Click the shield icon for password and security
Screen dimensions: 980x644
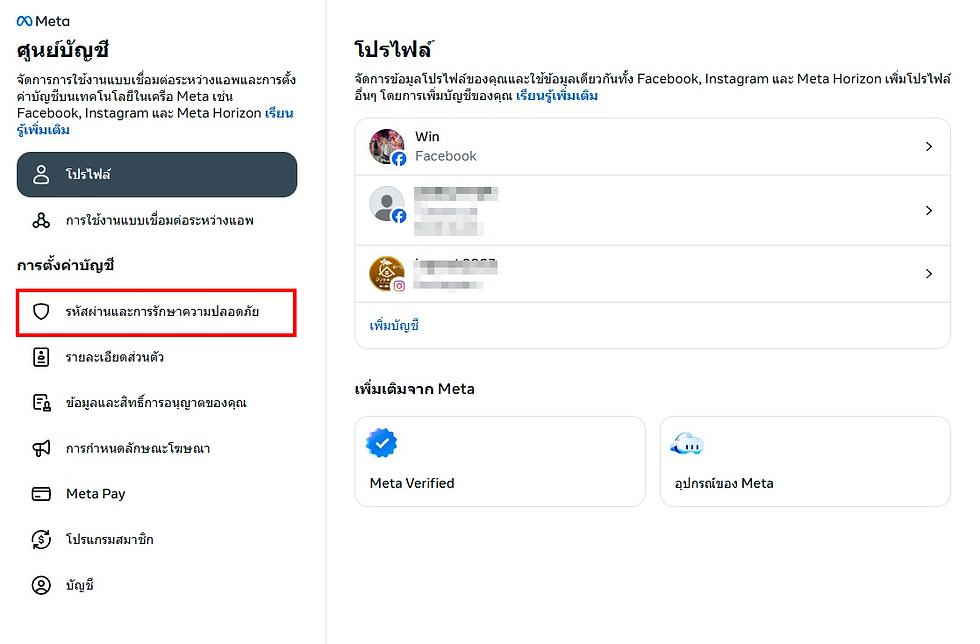click(41, 312)
